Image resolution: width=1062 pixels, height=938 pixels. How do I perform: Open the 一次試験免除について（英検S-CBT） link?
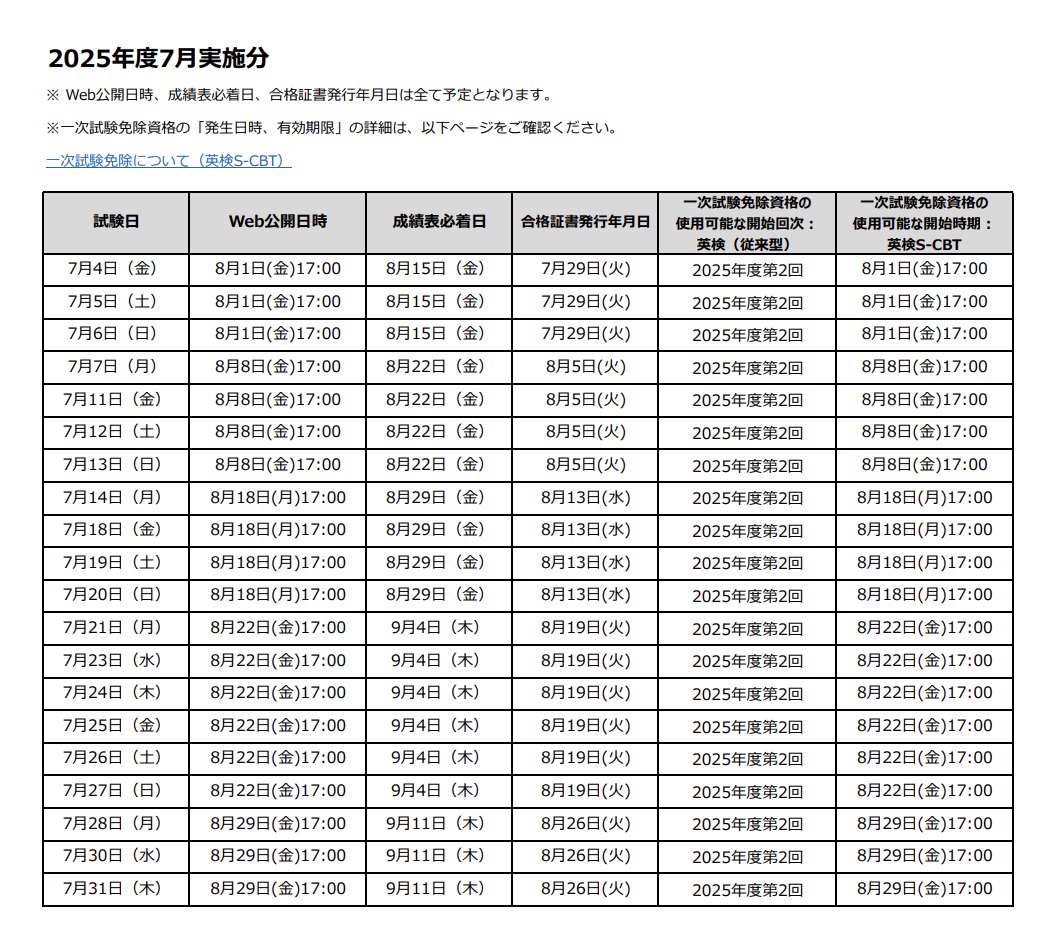pyautogui.click(x=169, y=161)
